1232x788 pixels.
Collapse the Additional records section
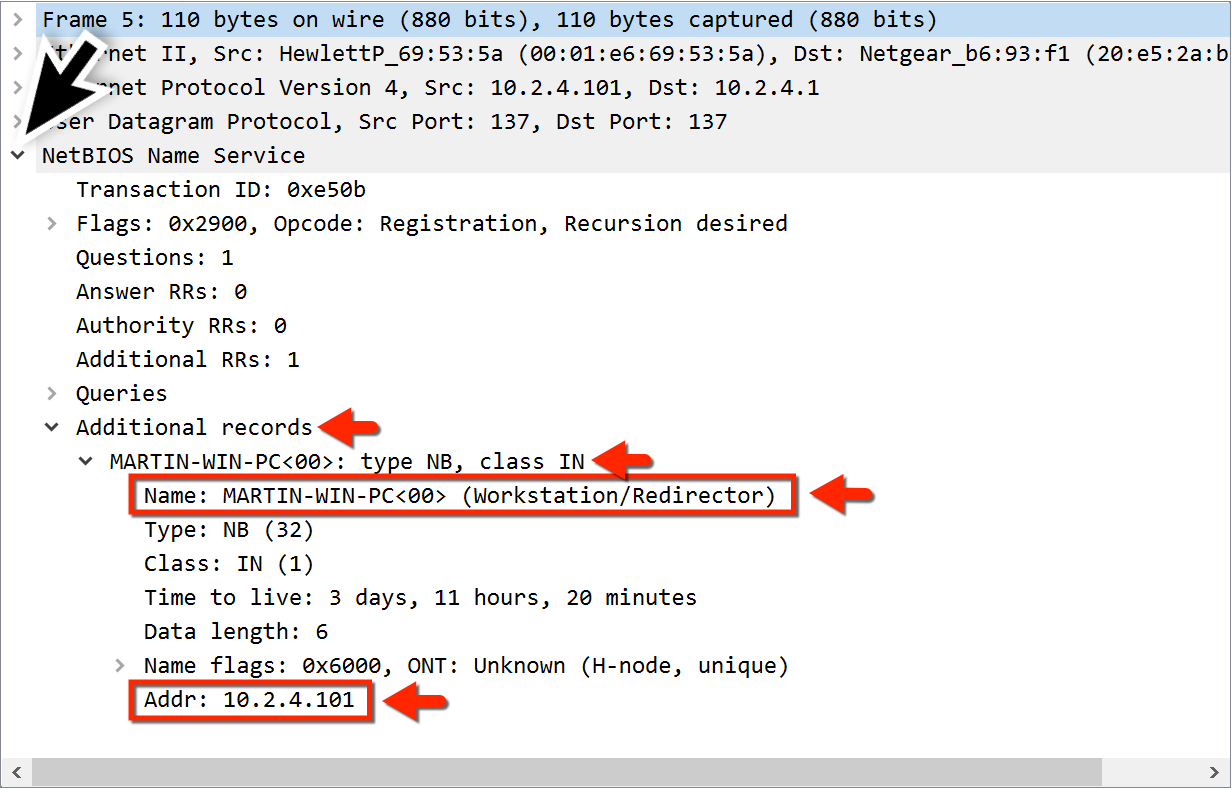[52, 428]
